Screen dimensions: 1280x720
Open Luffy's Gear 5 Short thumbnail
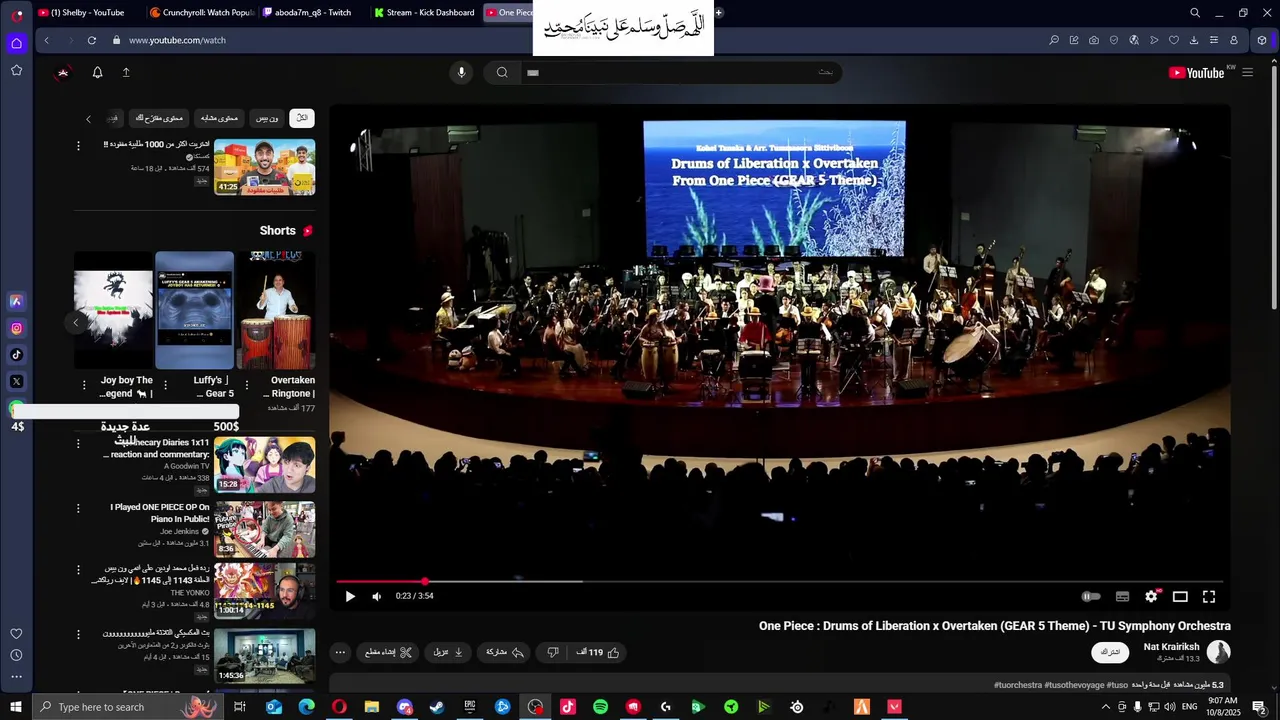click(195, 310)
